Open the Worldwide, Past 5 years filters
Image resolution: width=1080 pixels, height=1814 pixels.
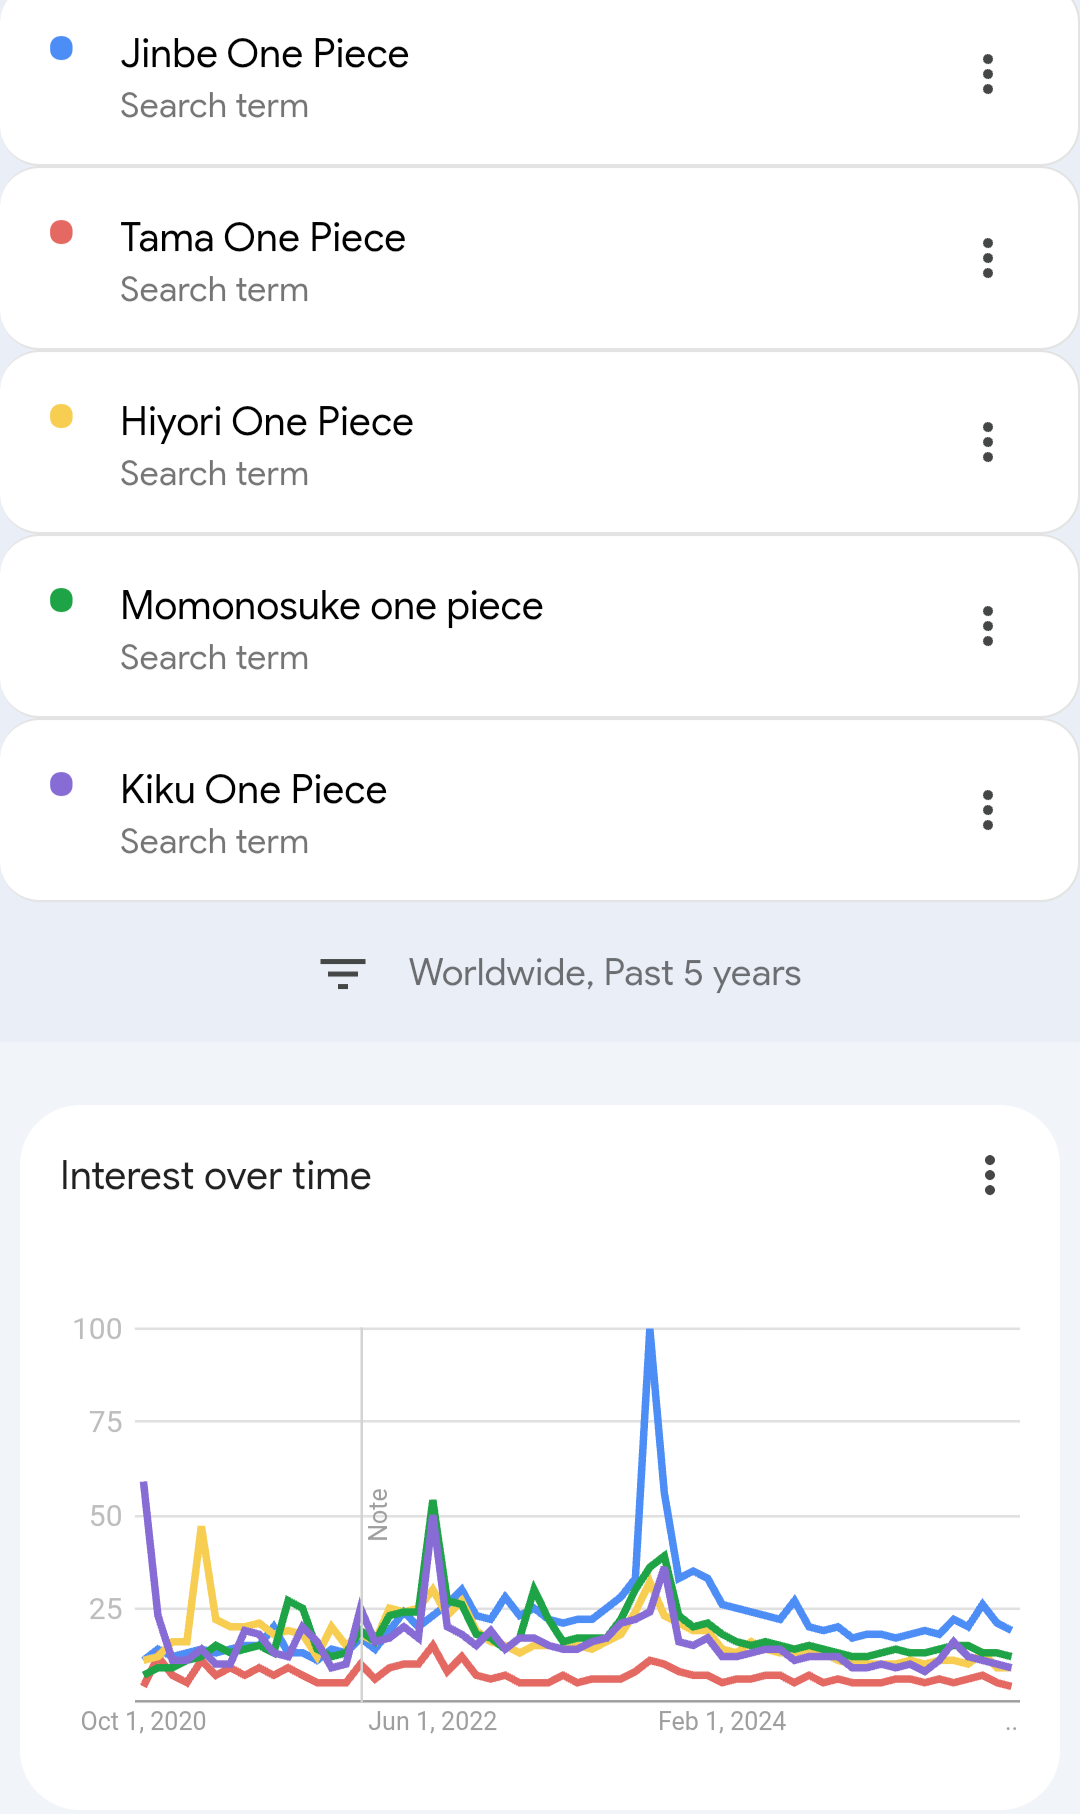(x=604, y=973)
